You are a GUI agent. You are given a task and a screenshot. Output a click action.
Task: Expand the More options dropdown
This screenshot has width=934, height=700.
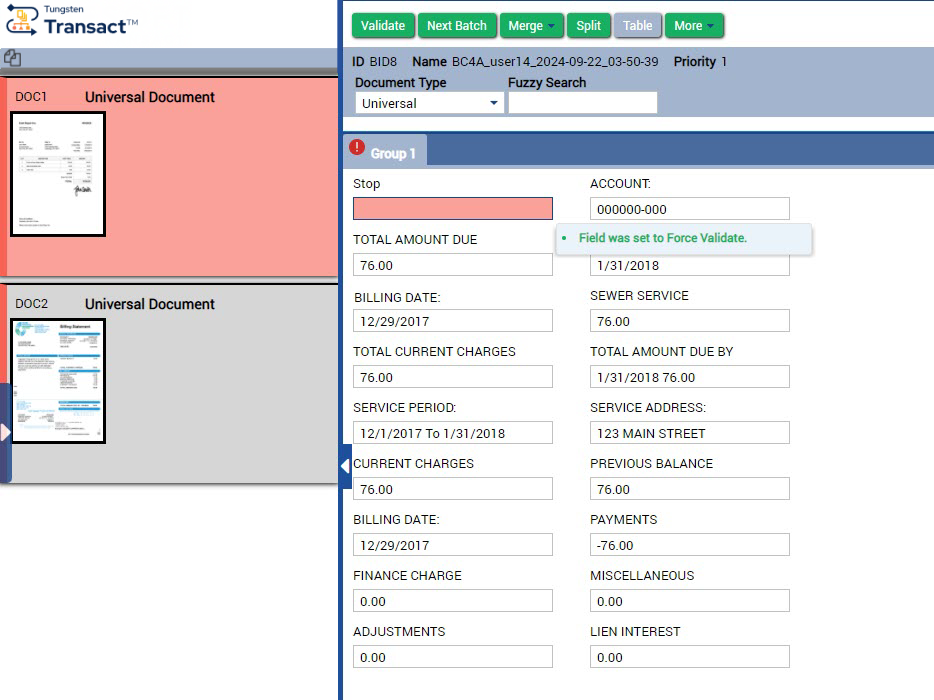[x=694, y=26]
